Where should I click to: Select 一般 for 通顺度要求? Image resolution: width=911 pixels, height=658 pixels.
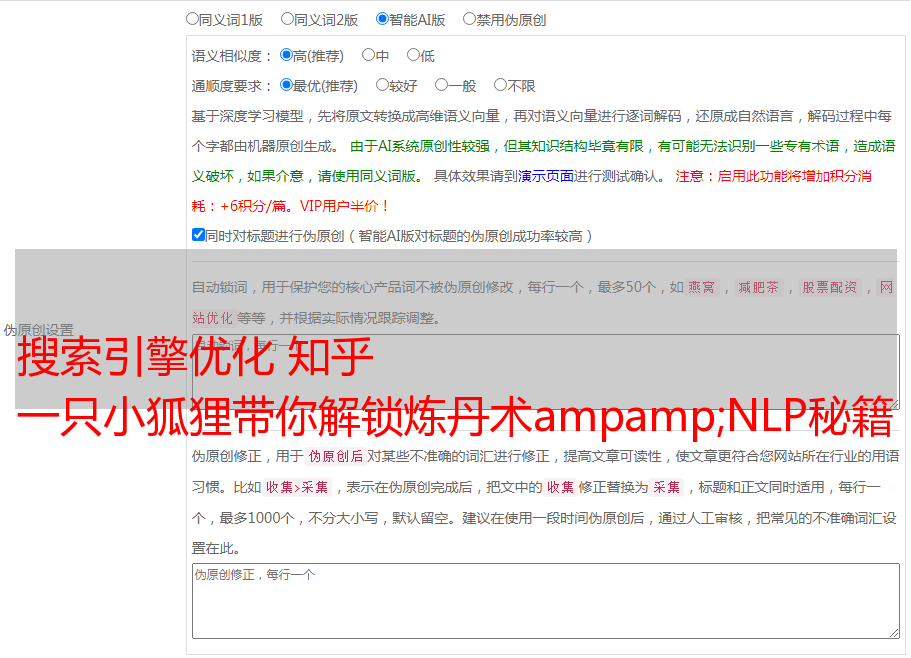[x=441, y=85]
